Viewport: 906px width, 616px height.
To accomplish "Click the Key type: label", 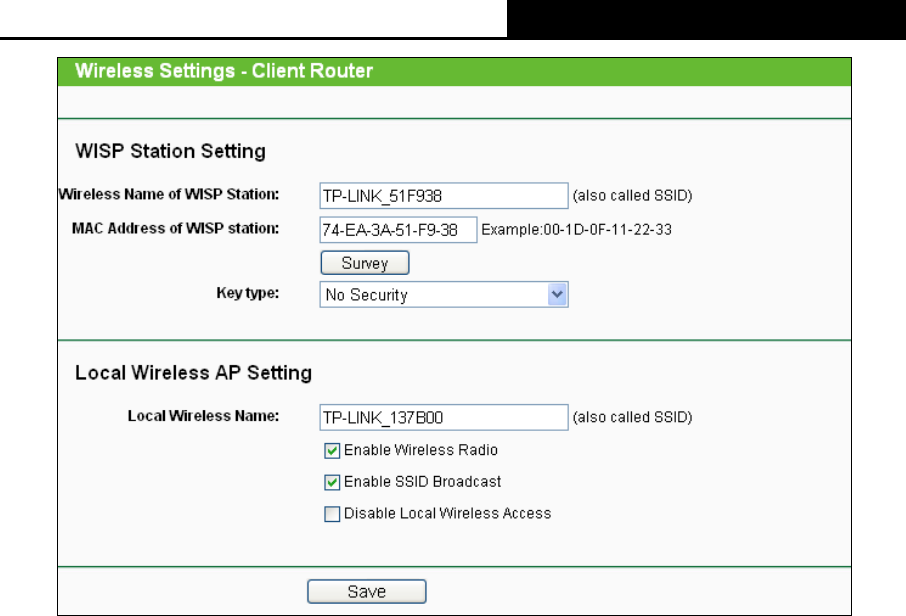I will [x=248, y=293].
